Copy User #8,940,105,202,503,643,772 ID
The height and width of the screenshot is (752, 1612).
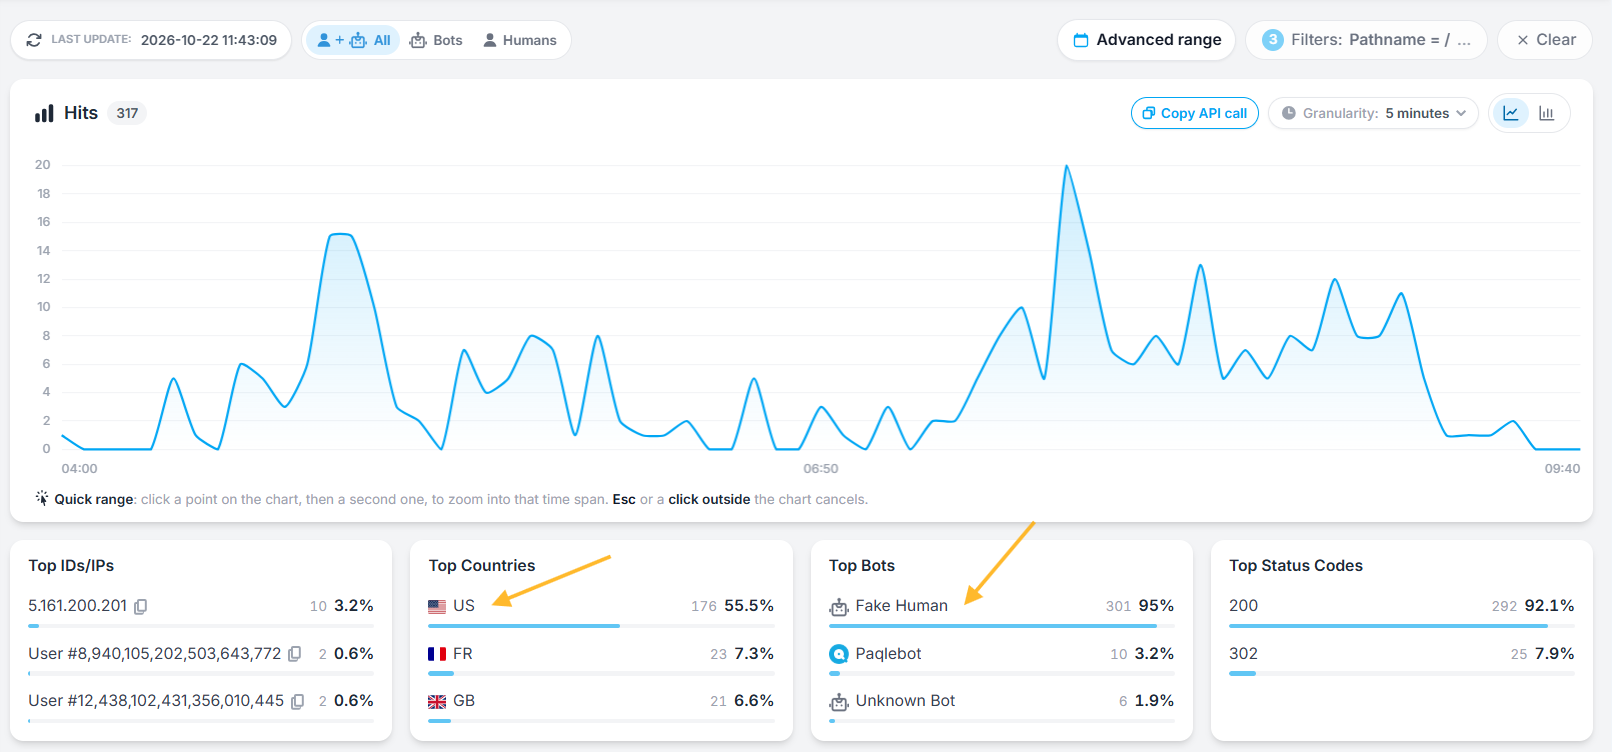click(295, 654)
